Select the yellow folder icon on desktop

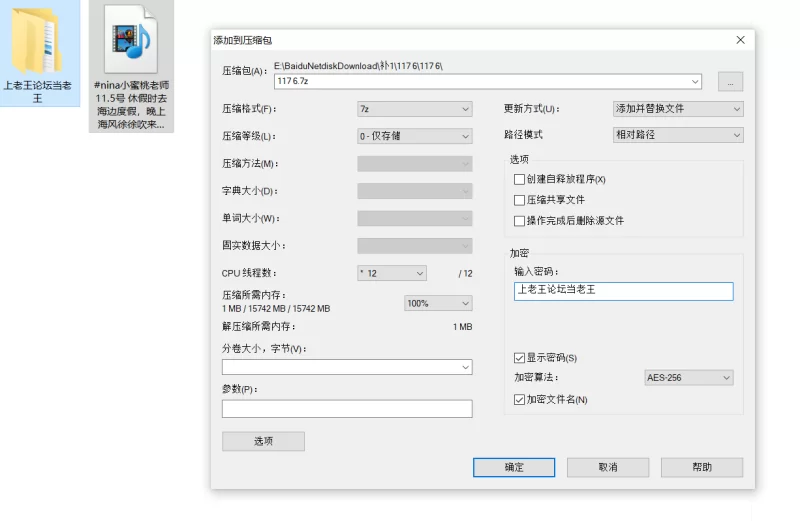[x=38, y=40]
